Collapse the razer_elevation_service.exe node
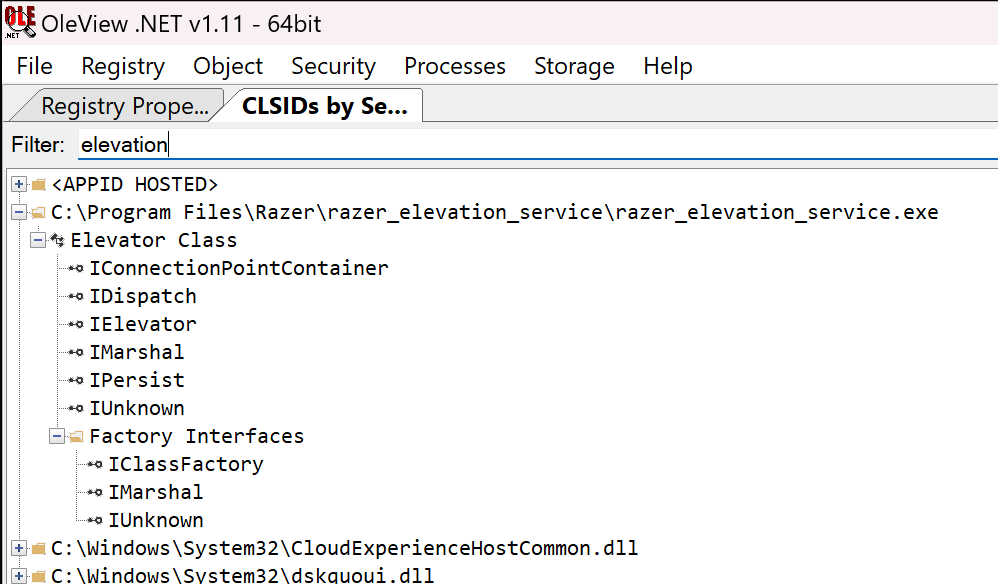The image size is (998, 584). (x=18, y=213)
